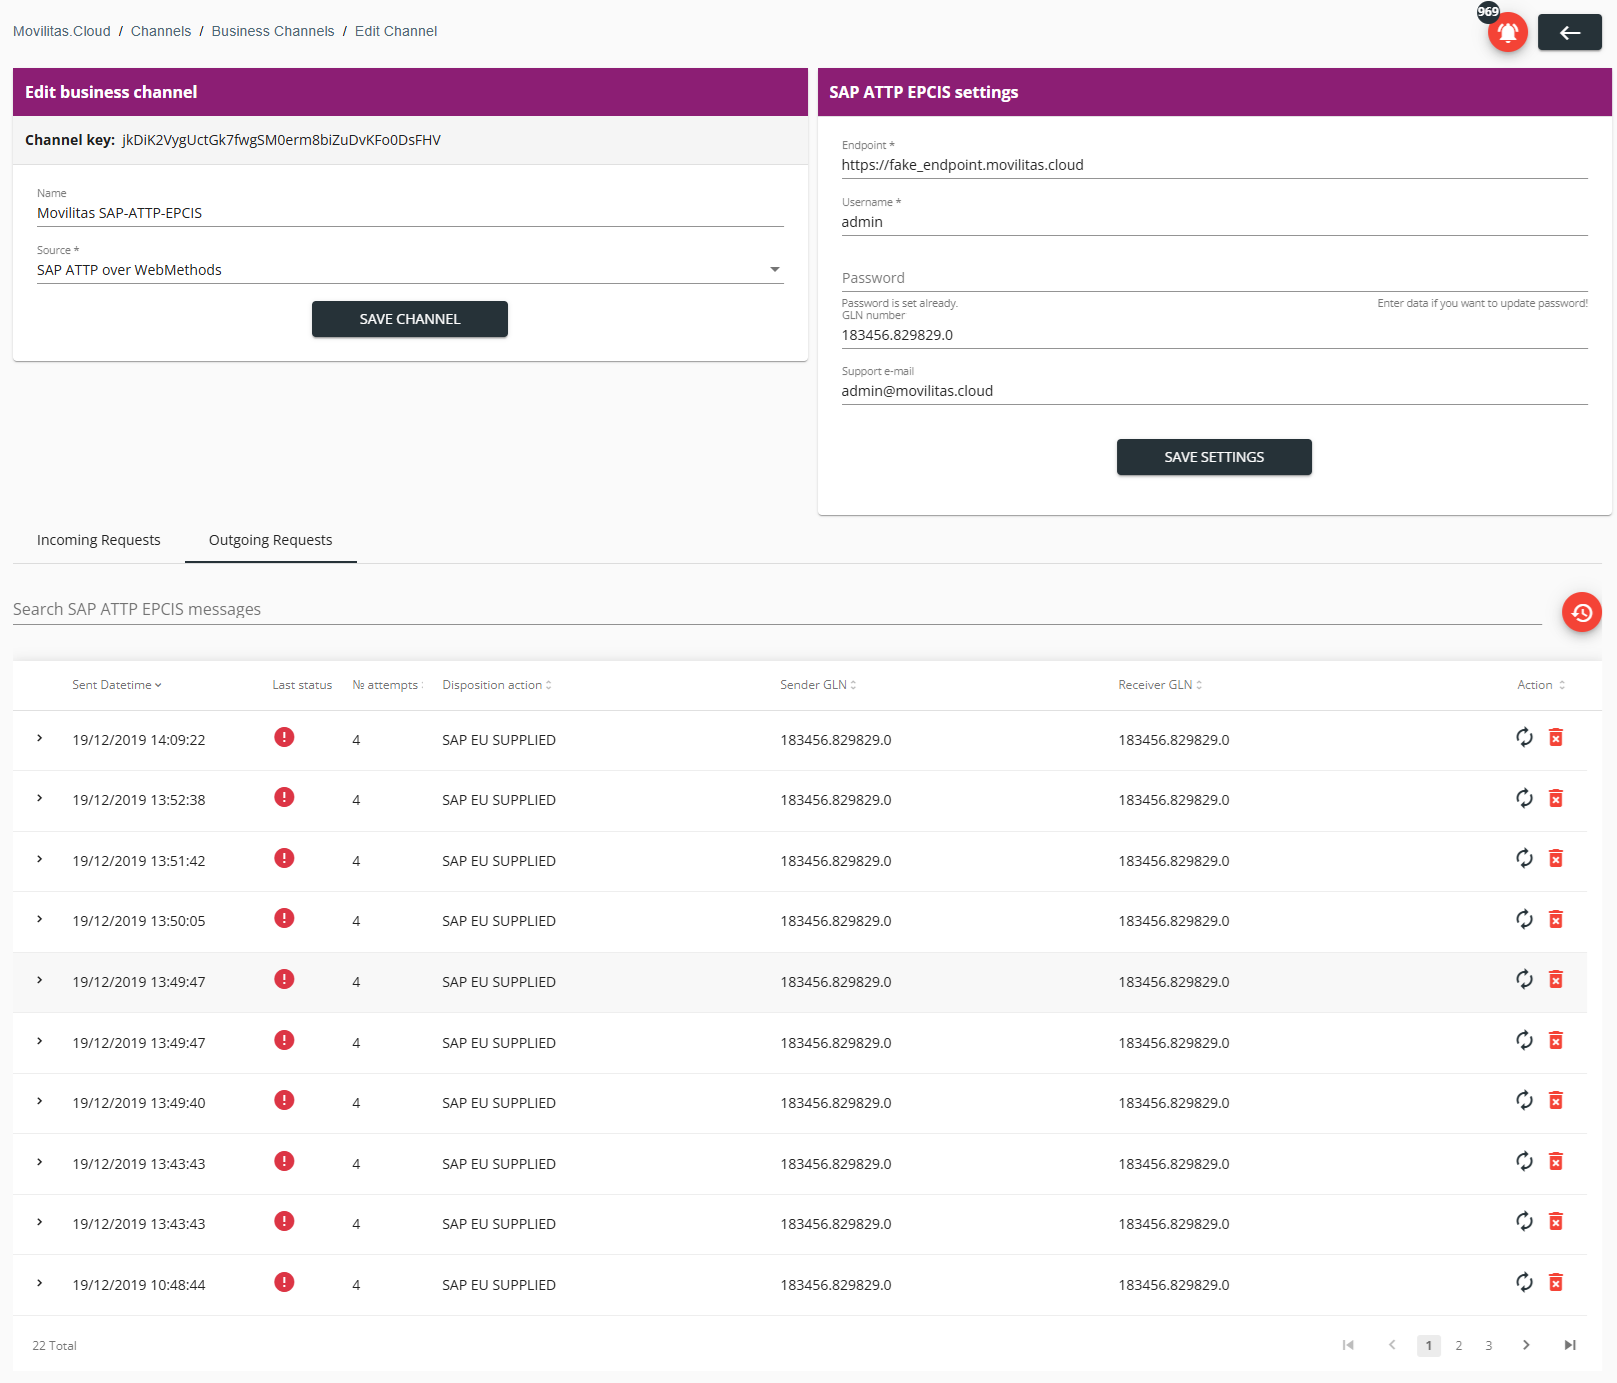
Task: Go to results page 2
Action: pyautogui.click(x=1459, y=1345)
